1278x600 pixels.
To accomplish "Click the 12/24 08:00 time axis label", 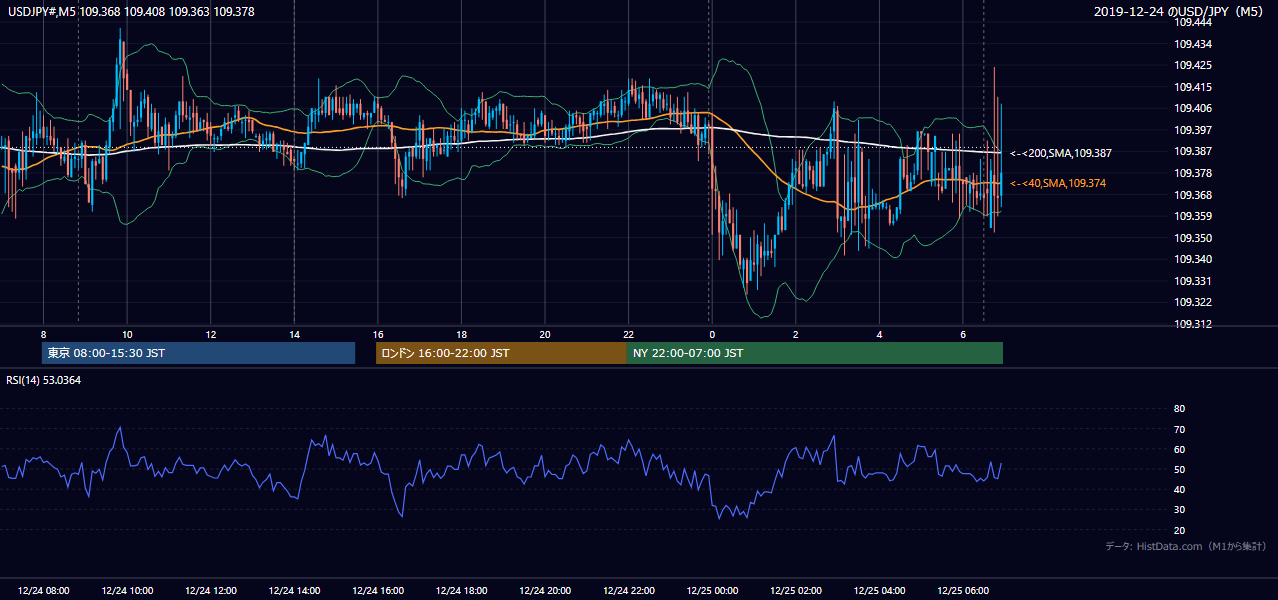I will click(x=44, y=591).
